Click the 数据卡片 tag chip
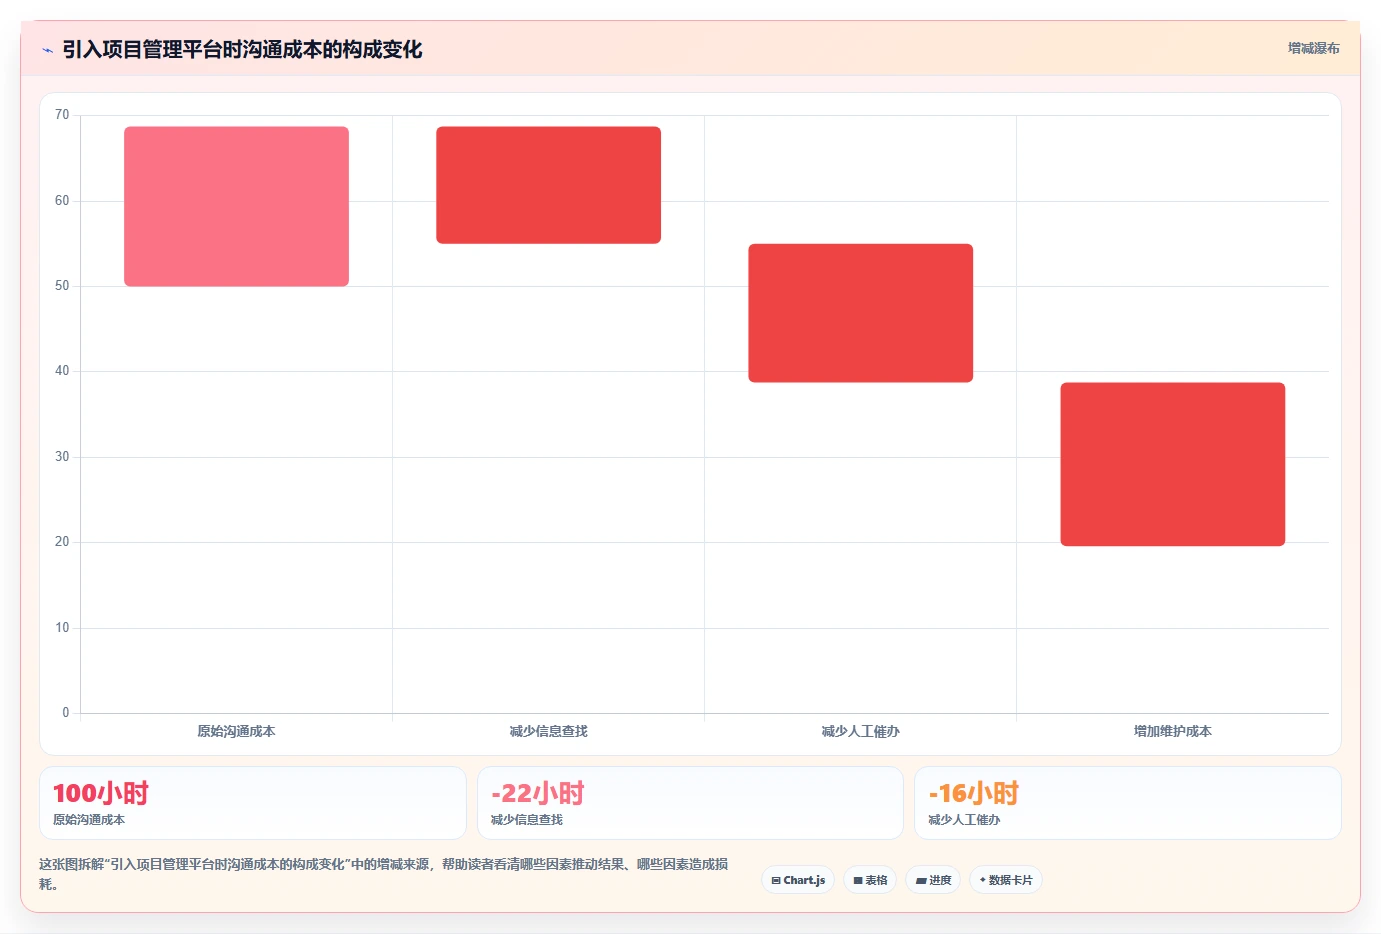The width and height of the screenshot is (1381, 934). tap(1006, 880)
